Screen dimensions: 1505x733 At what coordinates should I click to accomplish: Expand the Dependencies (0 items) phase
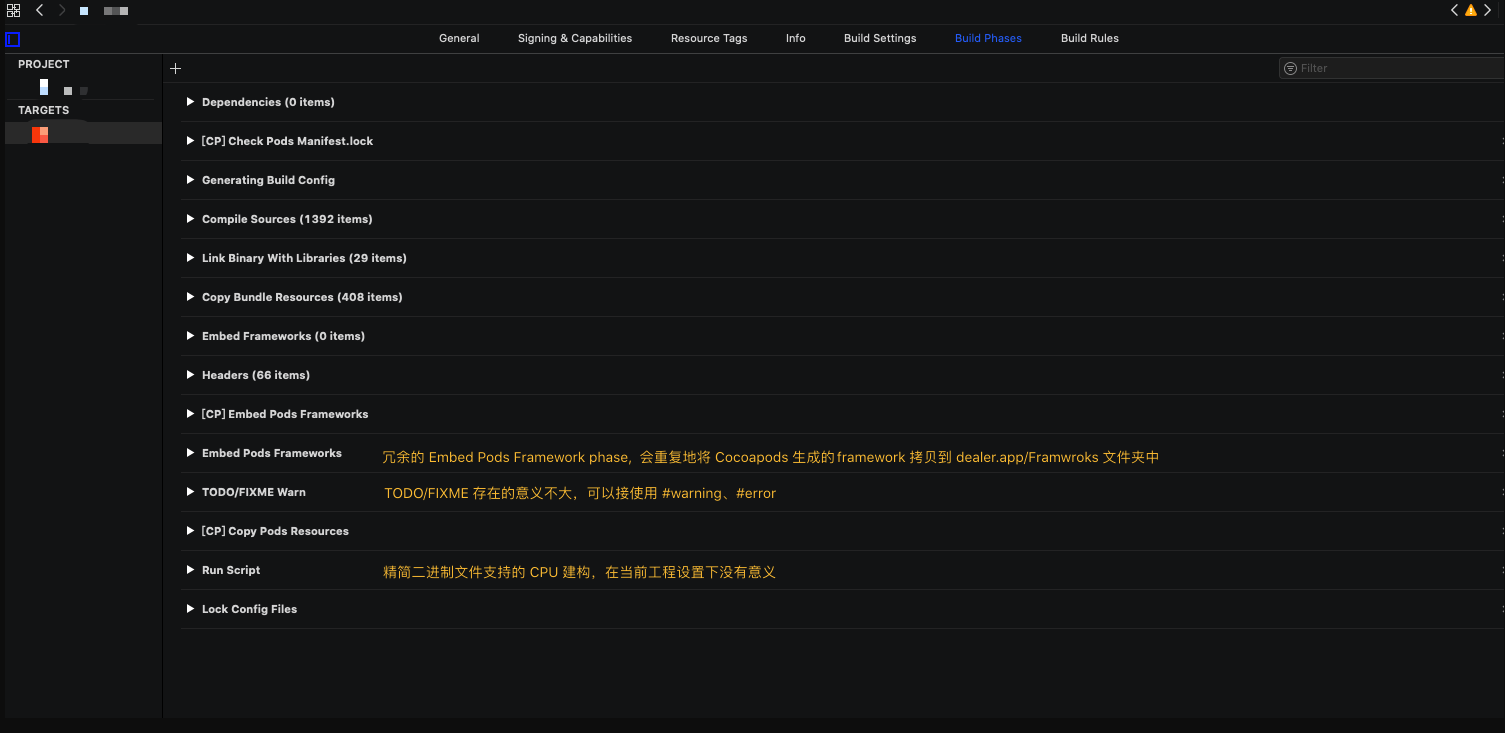[x=190, y=102]
